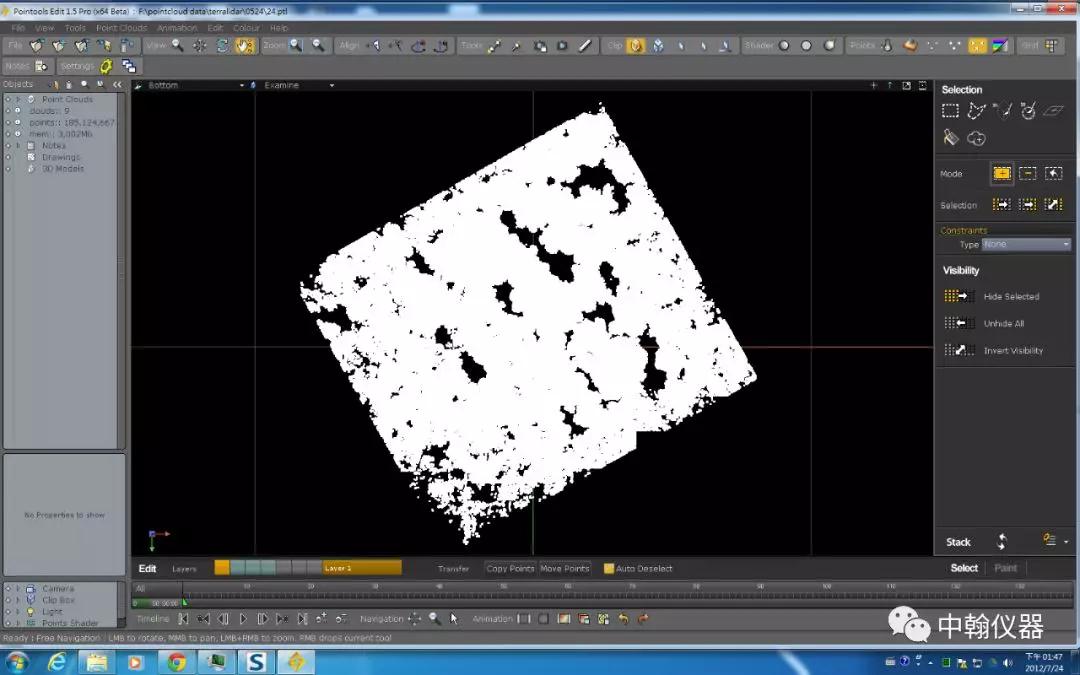Viewport: 1080px width, 675px height.
Task: Click the Unhide All icon
Action: pos(958,324)
